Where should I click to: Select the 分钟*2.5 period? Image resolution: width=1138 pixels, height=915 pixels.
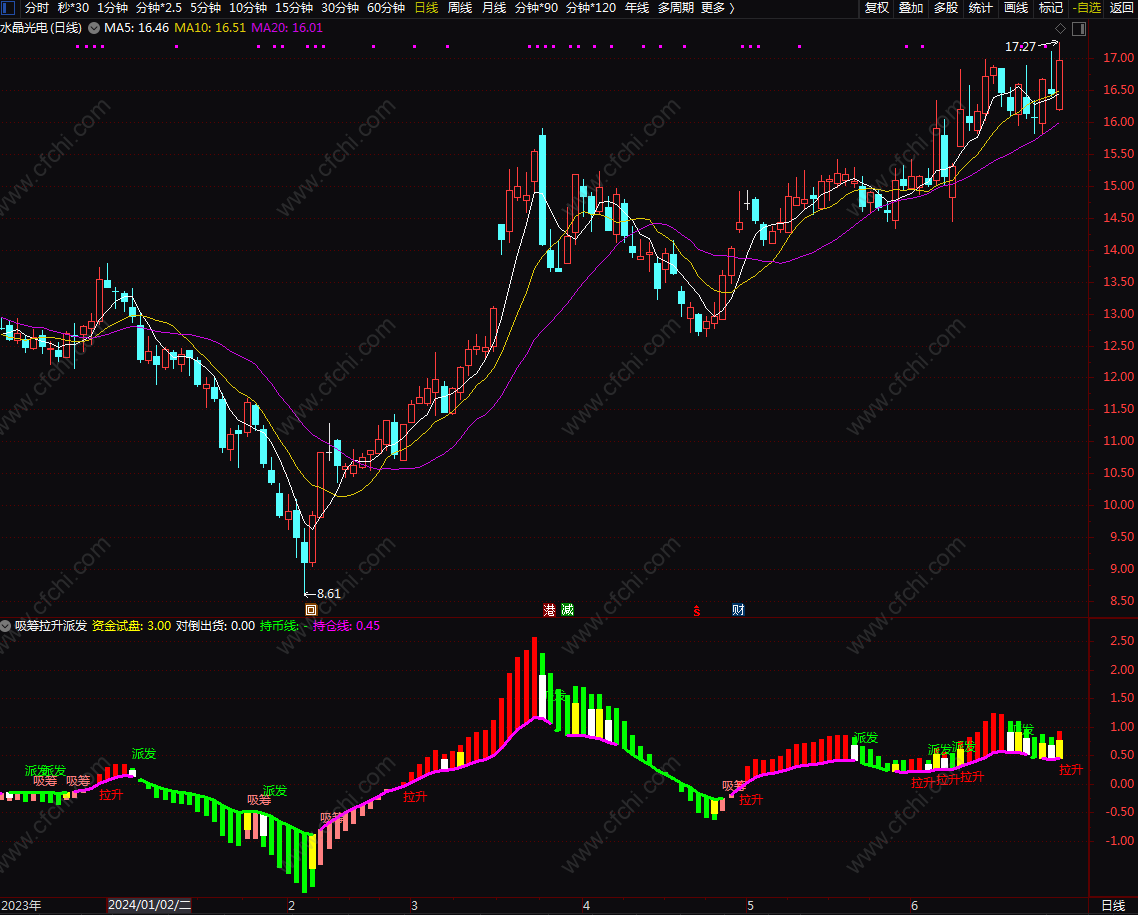click(x=159, y=8)
